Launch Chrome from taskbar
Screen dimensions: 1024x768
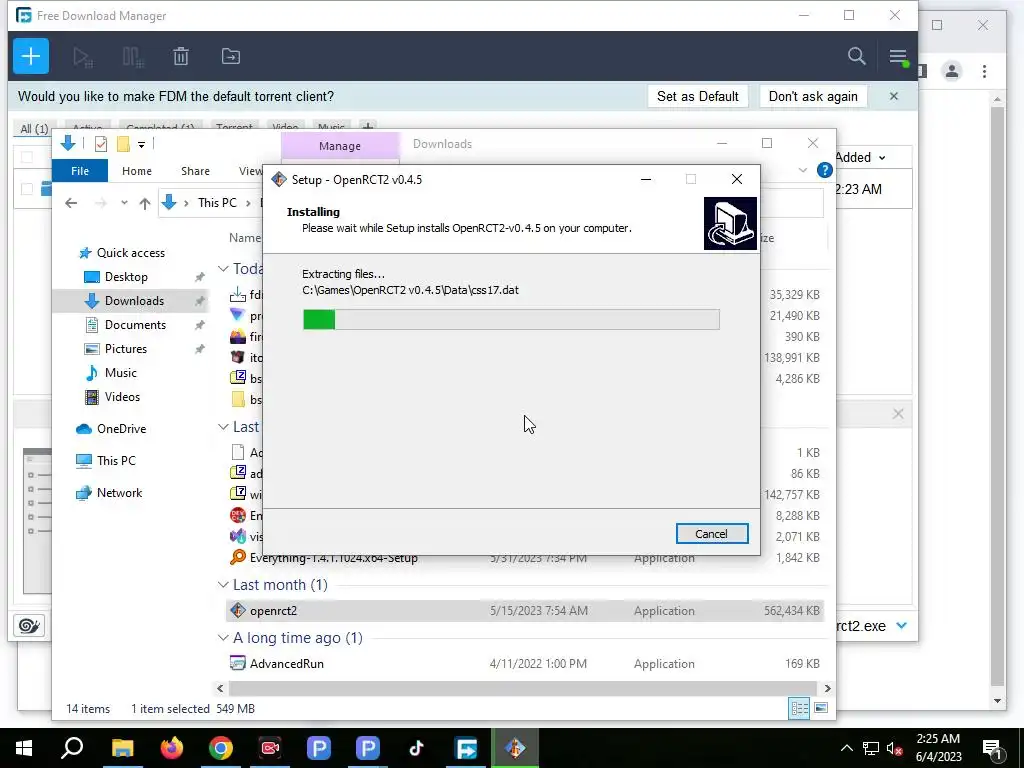[221, 748]
